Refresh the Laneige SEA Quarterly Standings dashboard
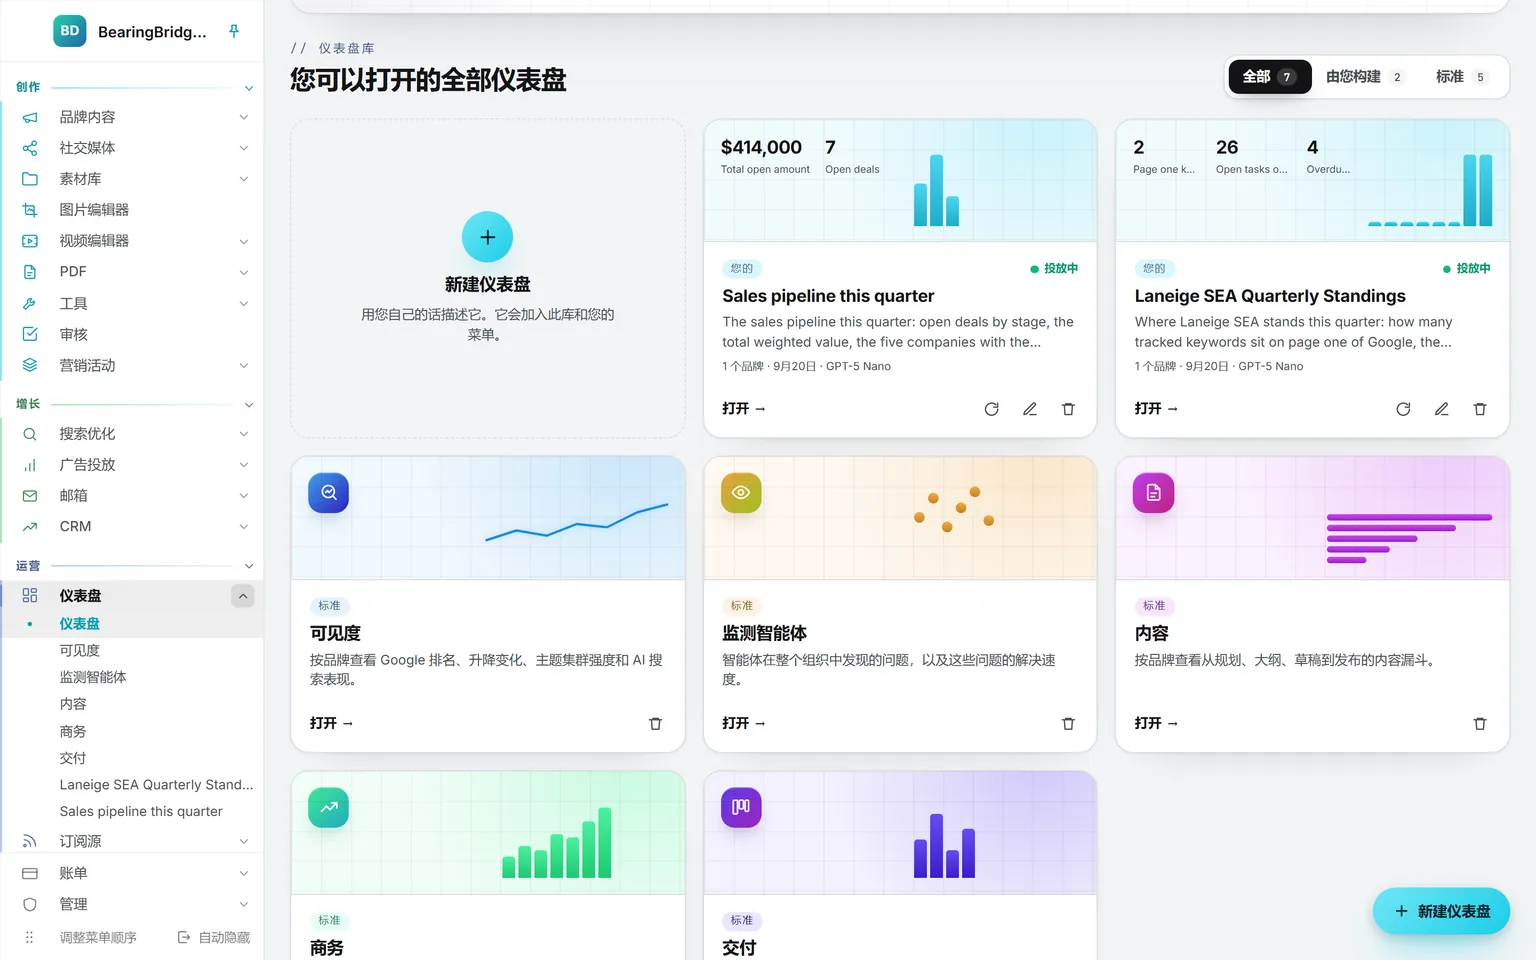 [x=1403, y=409]
